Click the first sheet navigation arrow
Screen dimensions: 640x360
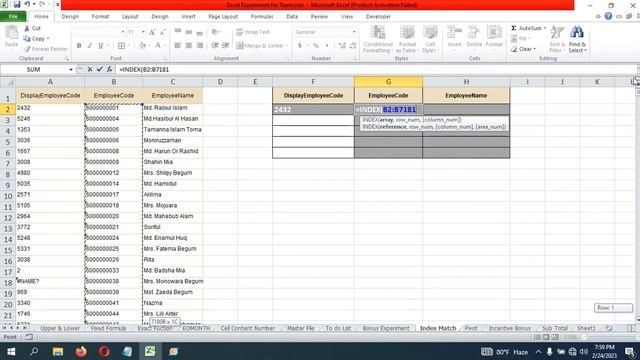click(x=4, y=328)
